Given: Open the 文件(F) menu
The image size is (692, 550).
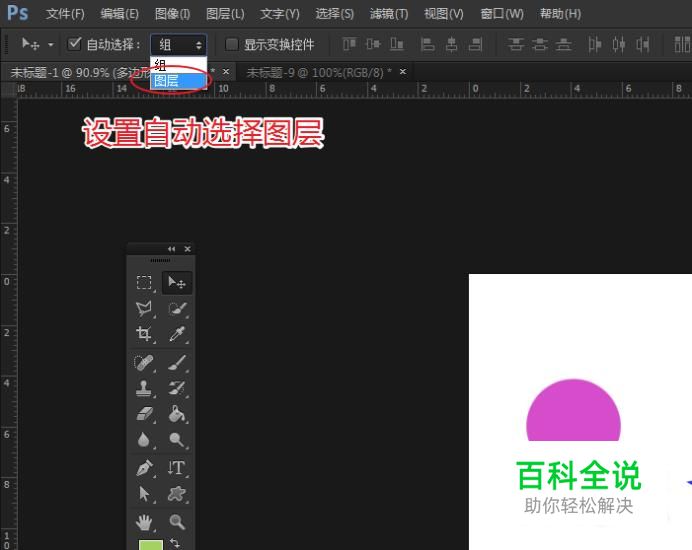Looking at the screenshot, I should [x=65, y=14].
